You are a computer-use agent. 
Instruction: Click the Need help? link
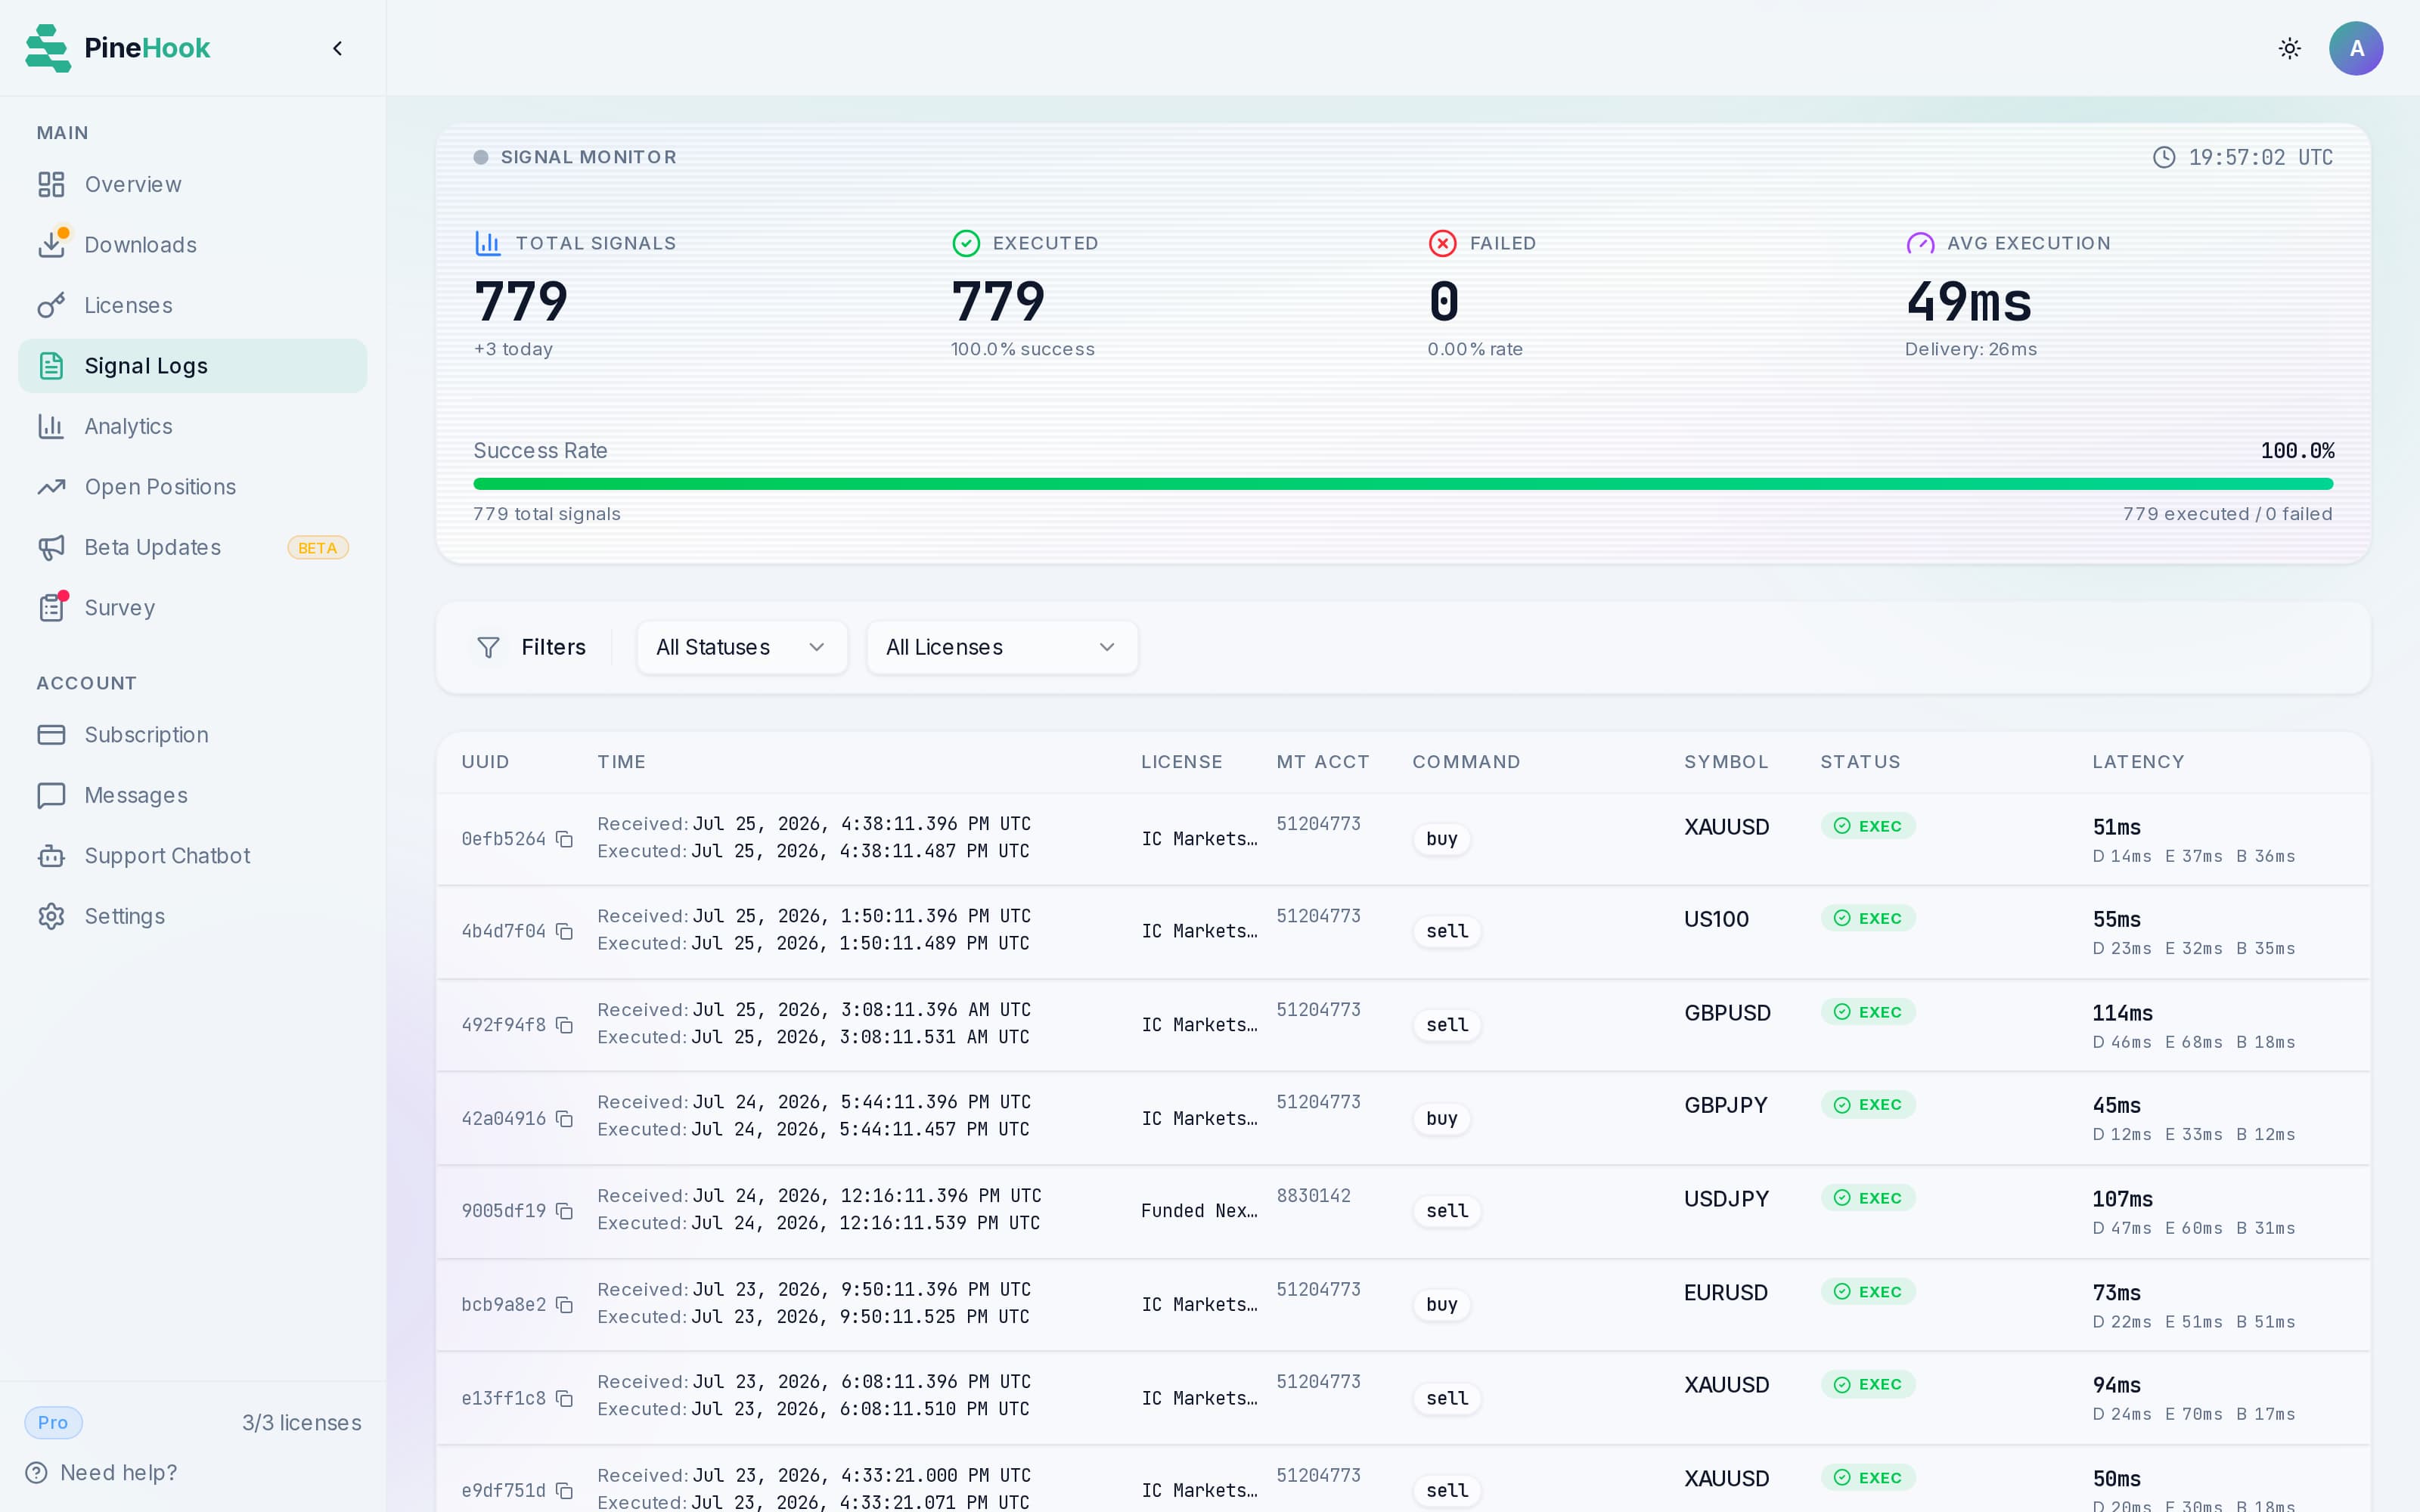pos(101,1472)
